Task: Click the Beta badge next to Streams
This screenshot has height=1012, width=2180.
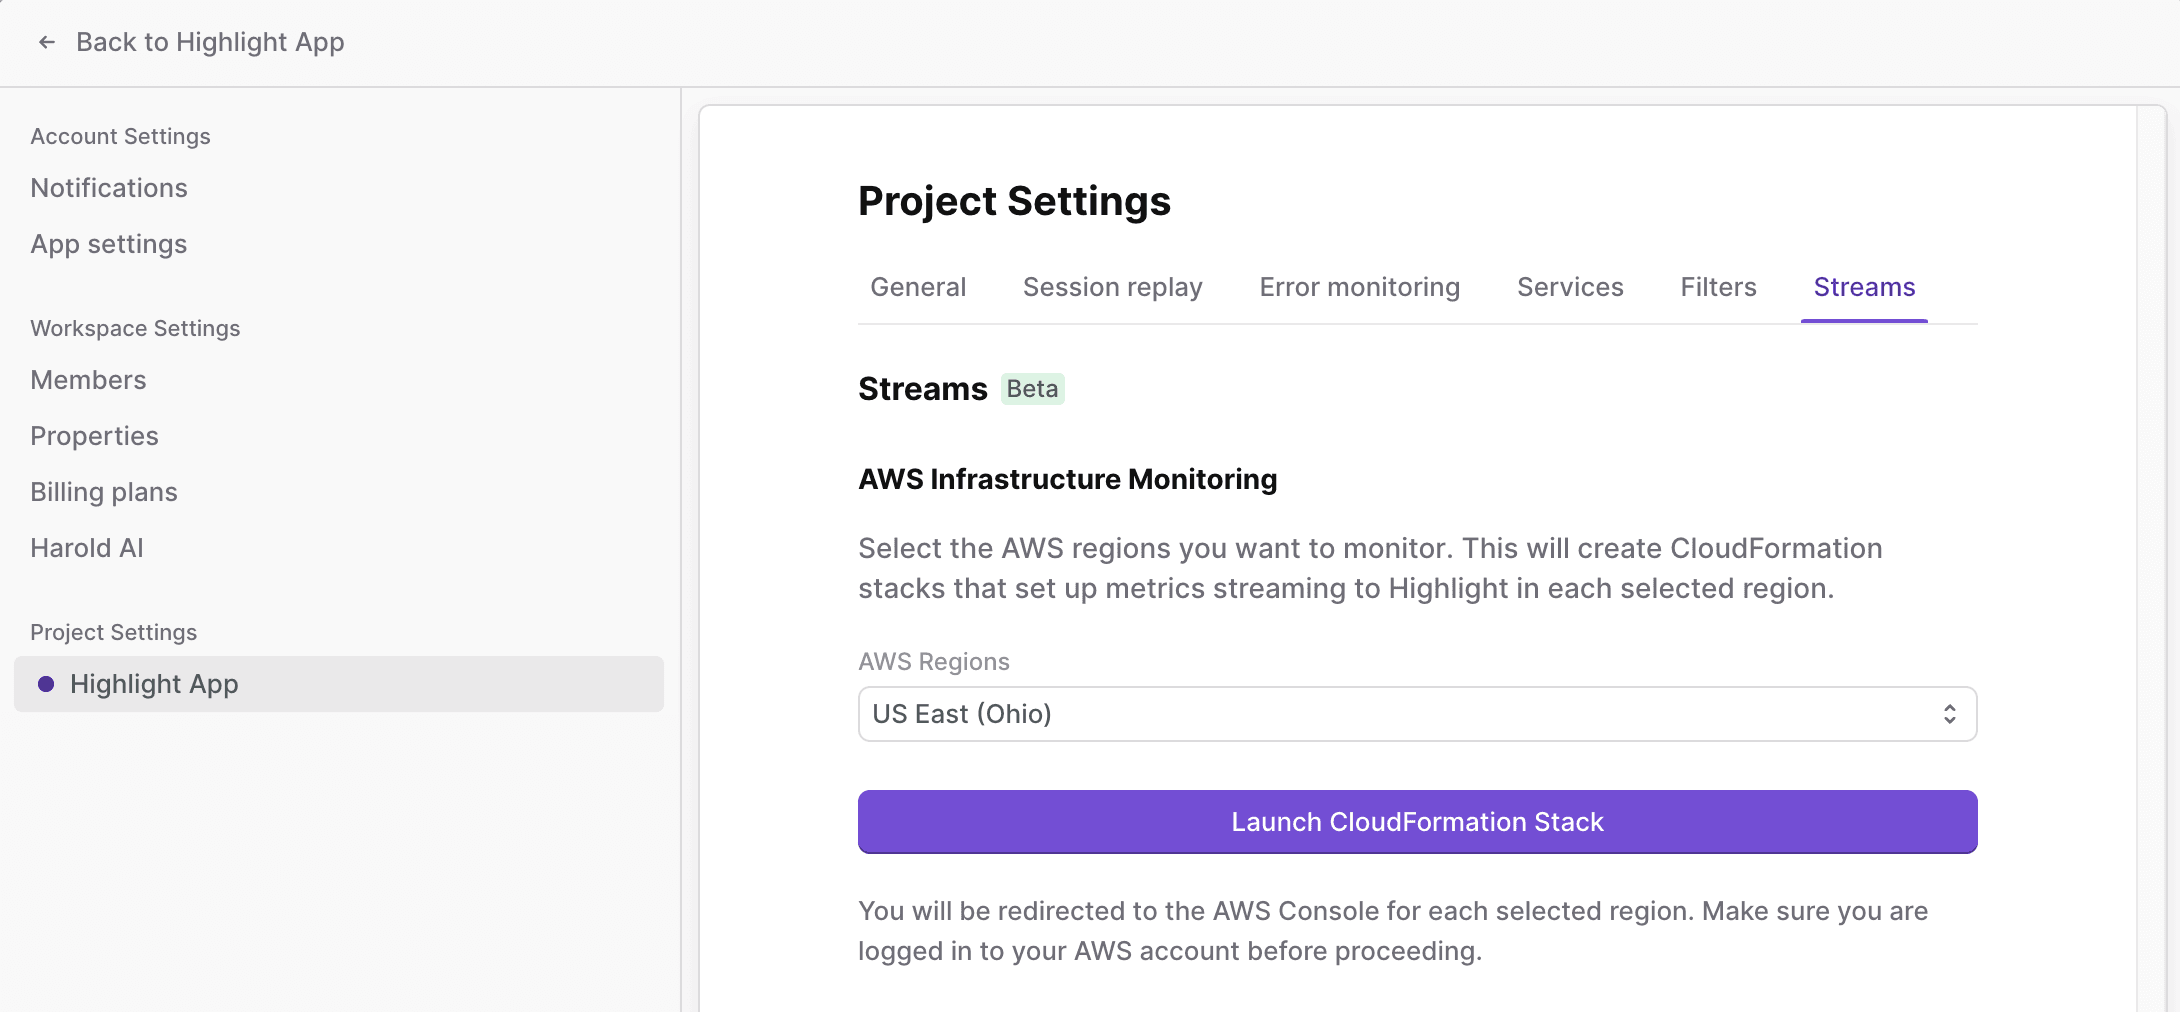Action: tap(1032, 389)
